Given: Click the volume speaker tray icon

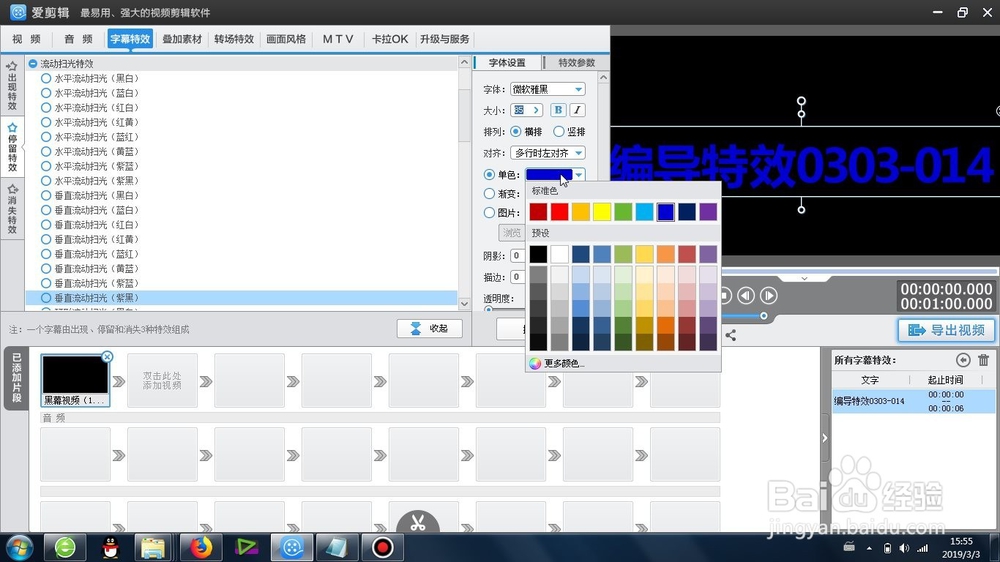Looking at the screenshot, I should click(x=904, y=548).
